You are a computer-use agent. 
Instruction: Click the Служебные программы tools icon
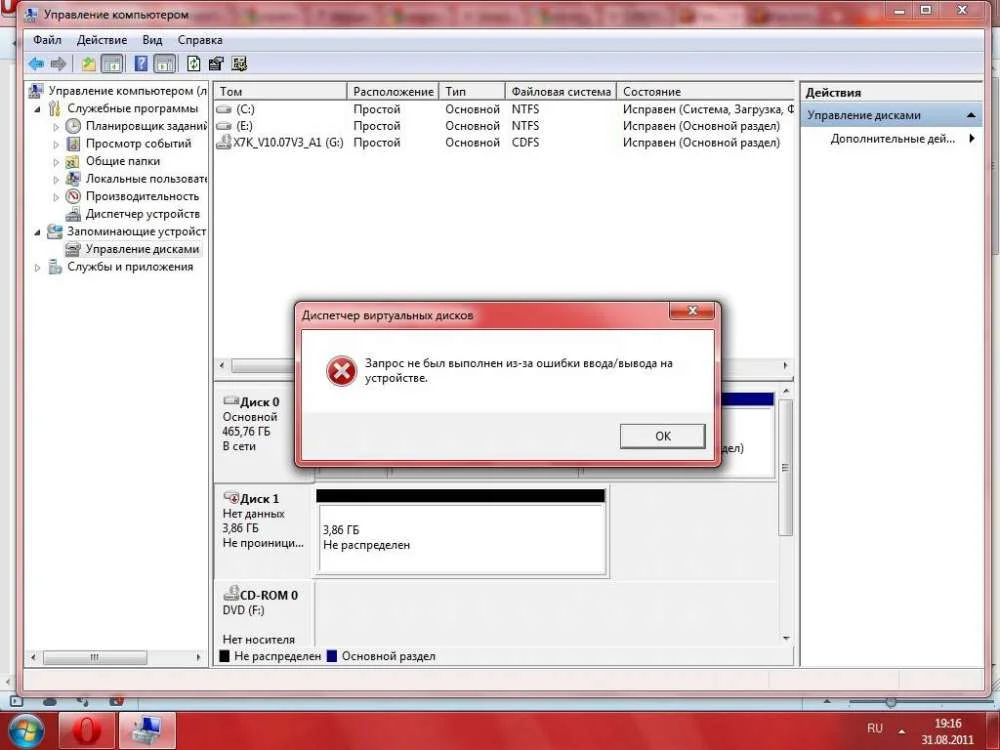(x=55, y=108)
